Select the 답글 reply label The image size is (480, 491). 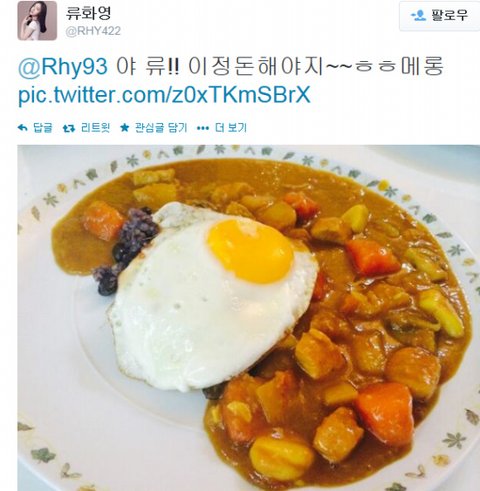tap(43, 128)
